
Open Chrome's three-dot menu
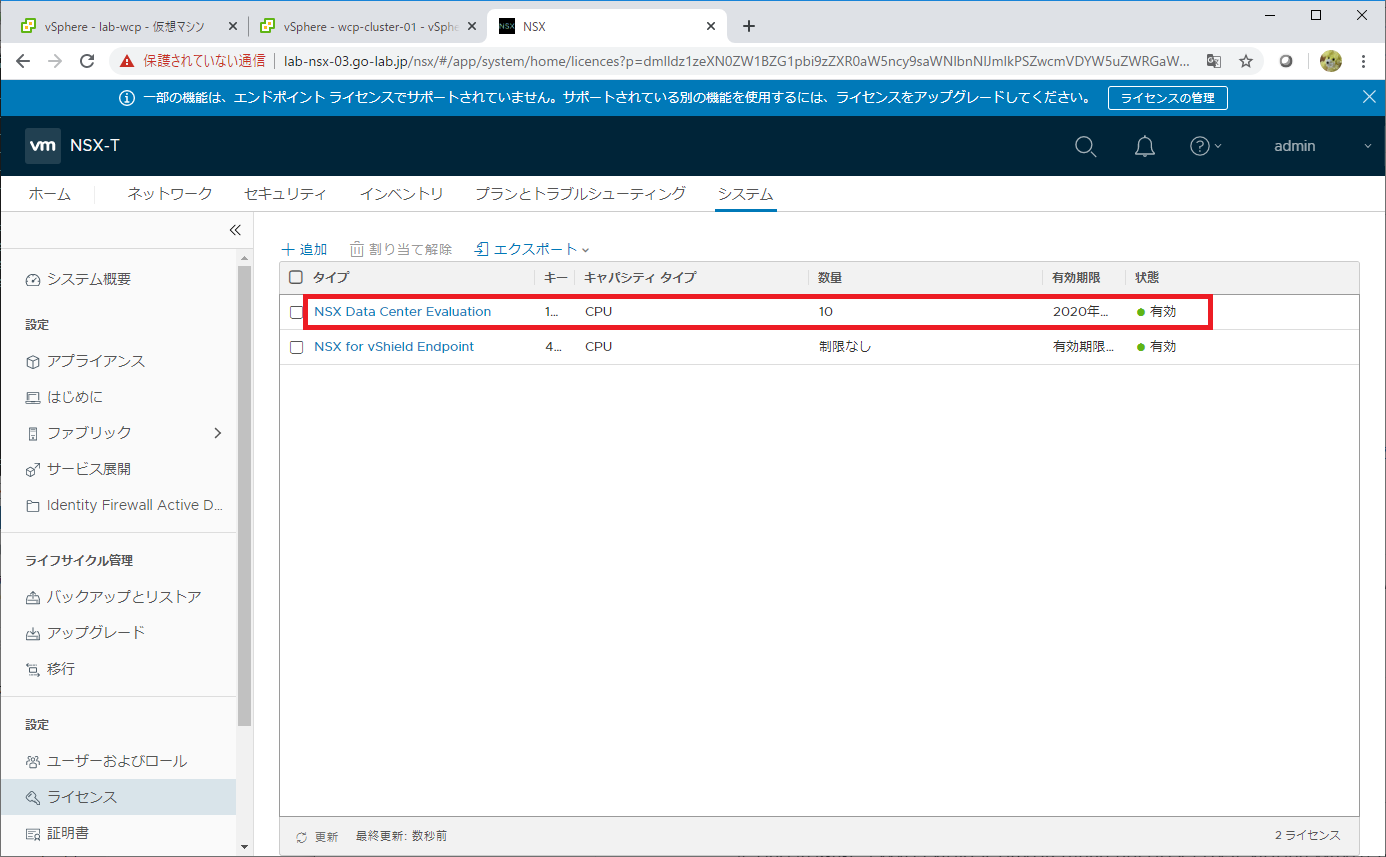pyautogui.click(x=1364, y=61)
